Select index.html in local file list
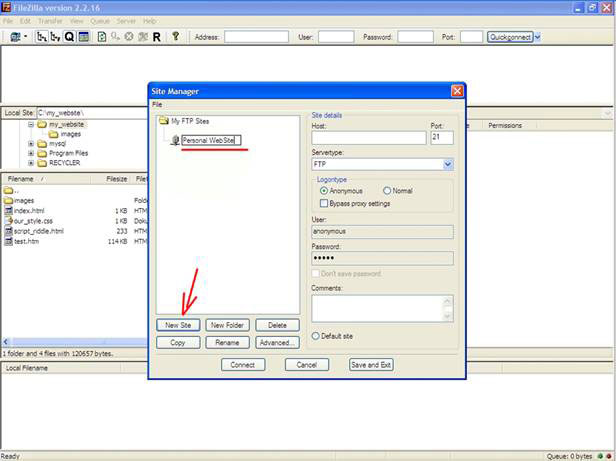This screenshot has width=616, height=461. tap(29, 211)
